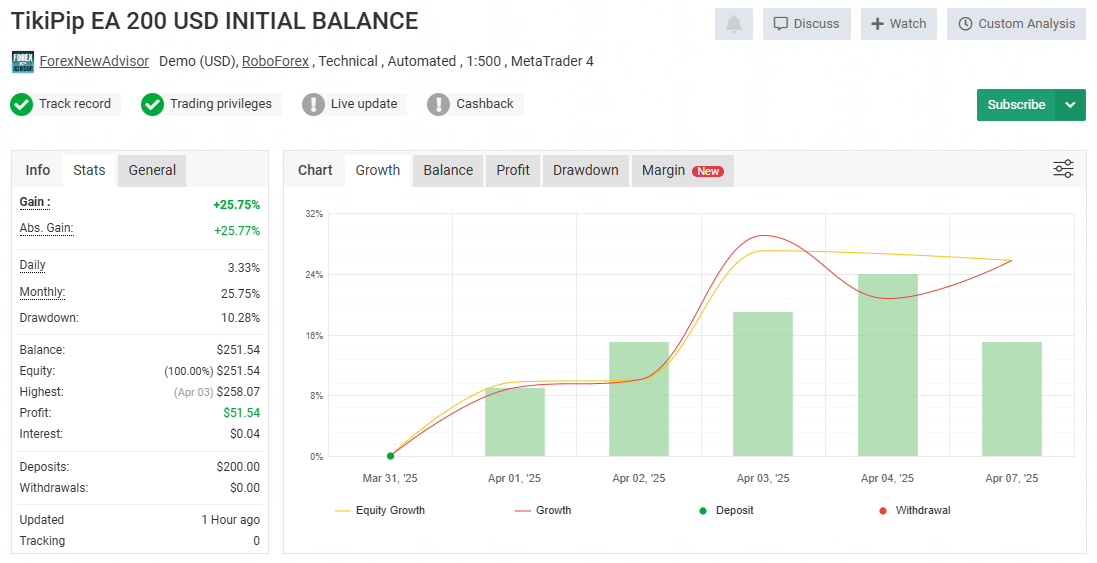Click the Daily label
This screenshot has width=1097, height=563.
32,265
